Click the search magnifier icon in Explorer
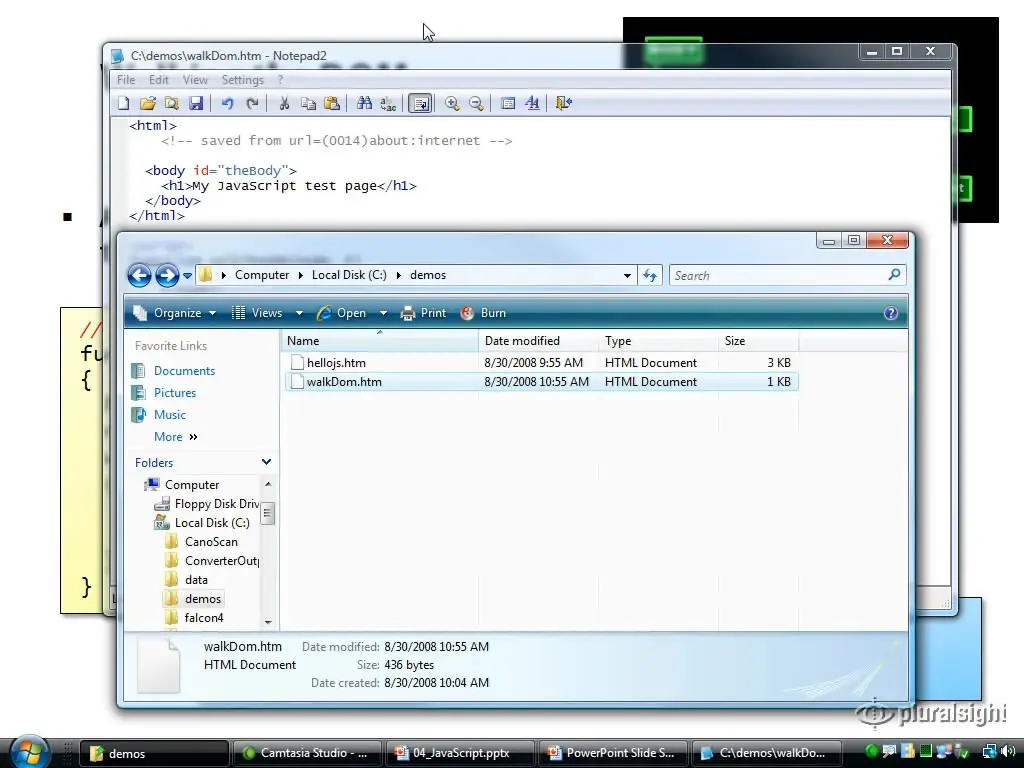This screenshot has height=768, width=1024. (x=895, y=275)
